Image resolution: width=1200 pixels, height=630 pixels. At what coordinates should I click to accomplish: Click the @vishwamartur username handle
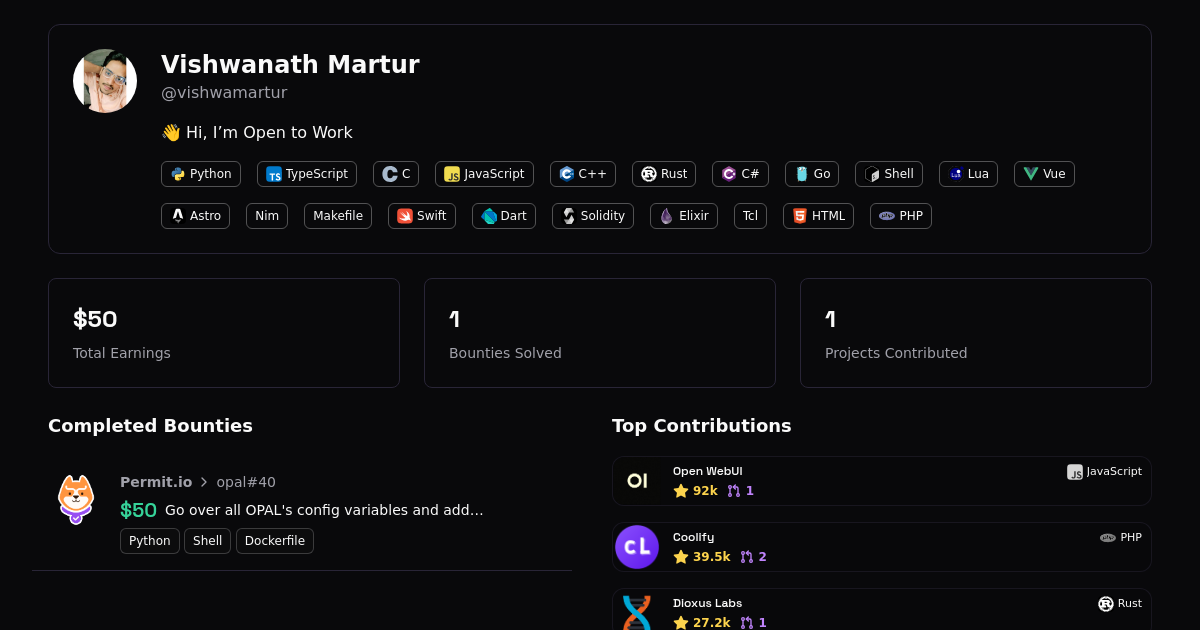tap(224, 93)
